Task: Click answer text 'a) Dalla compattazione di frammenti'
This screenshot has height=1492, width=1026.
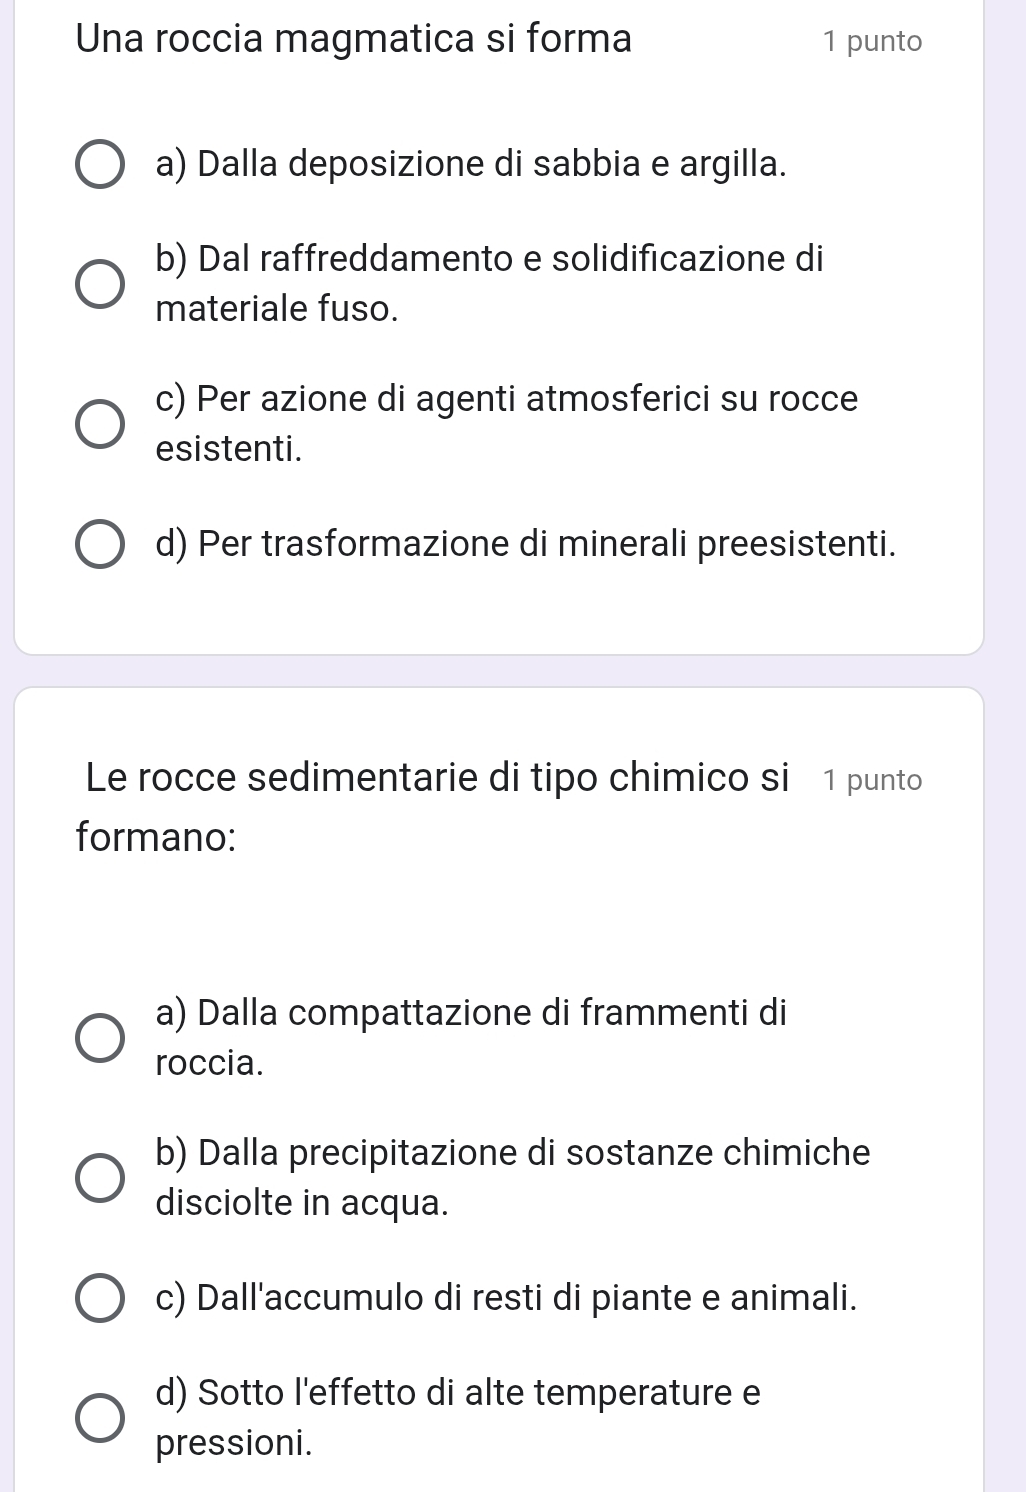Action: 471,1013
